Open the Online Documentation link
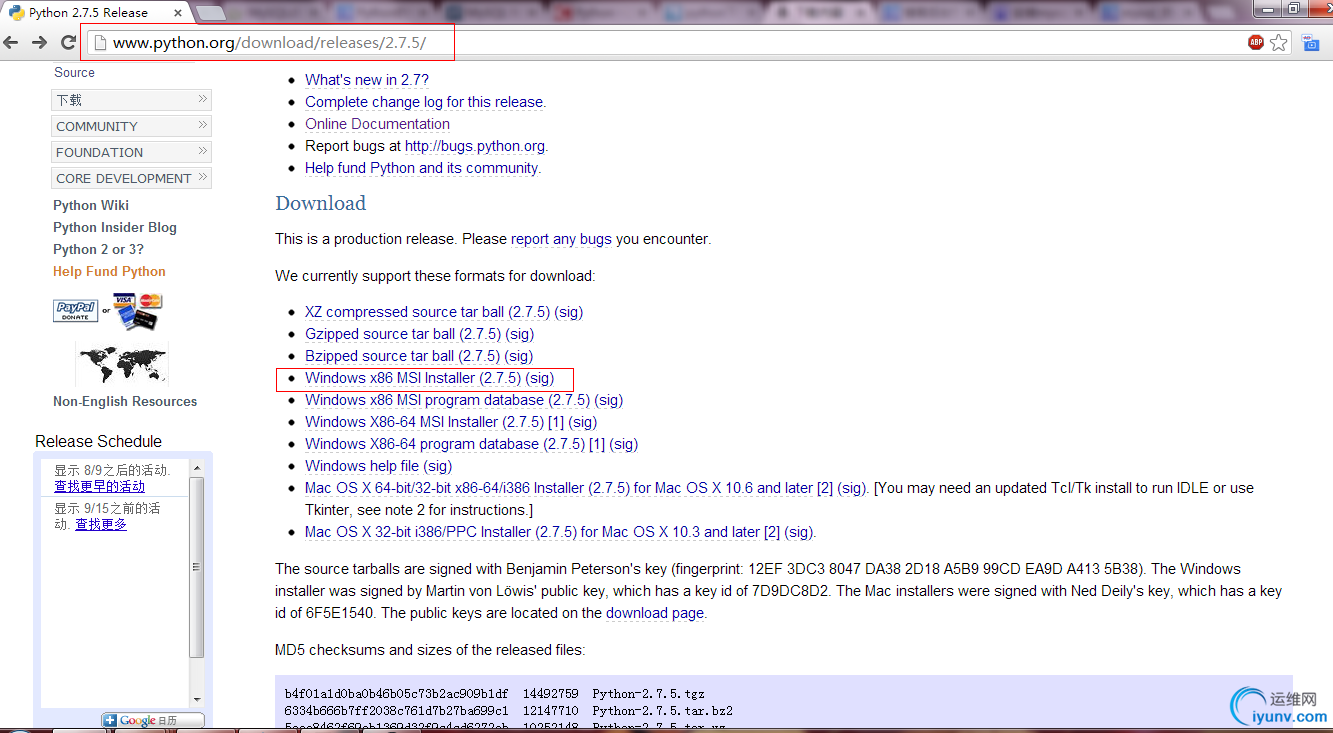This screenshot has width=1333, height=733. (377, 124)
